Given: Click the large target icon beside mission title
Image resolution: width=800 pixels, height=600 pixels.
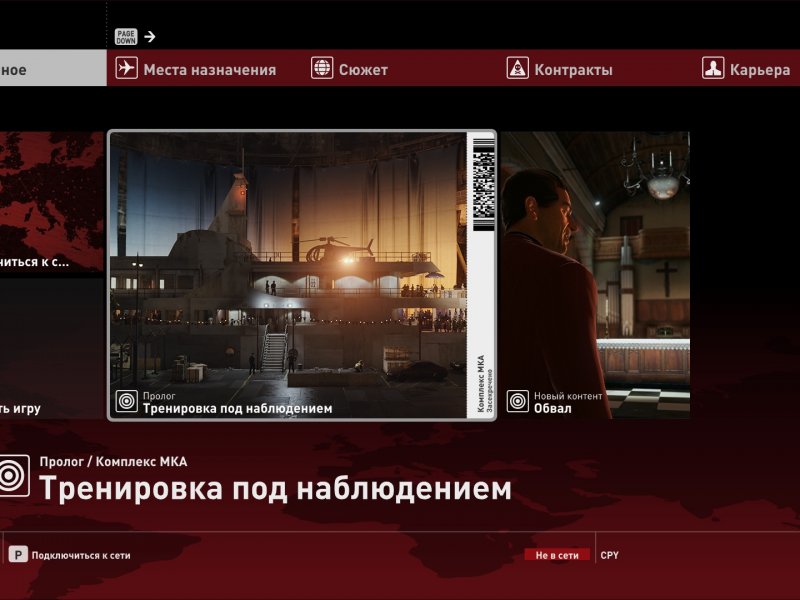Looking at the screenshot, I should [12, 476].
